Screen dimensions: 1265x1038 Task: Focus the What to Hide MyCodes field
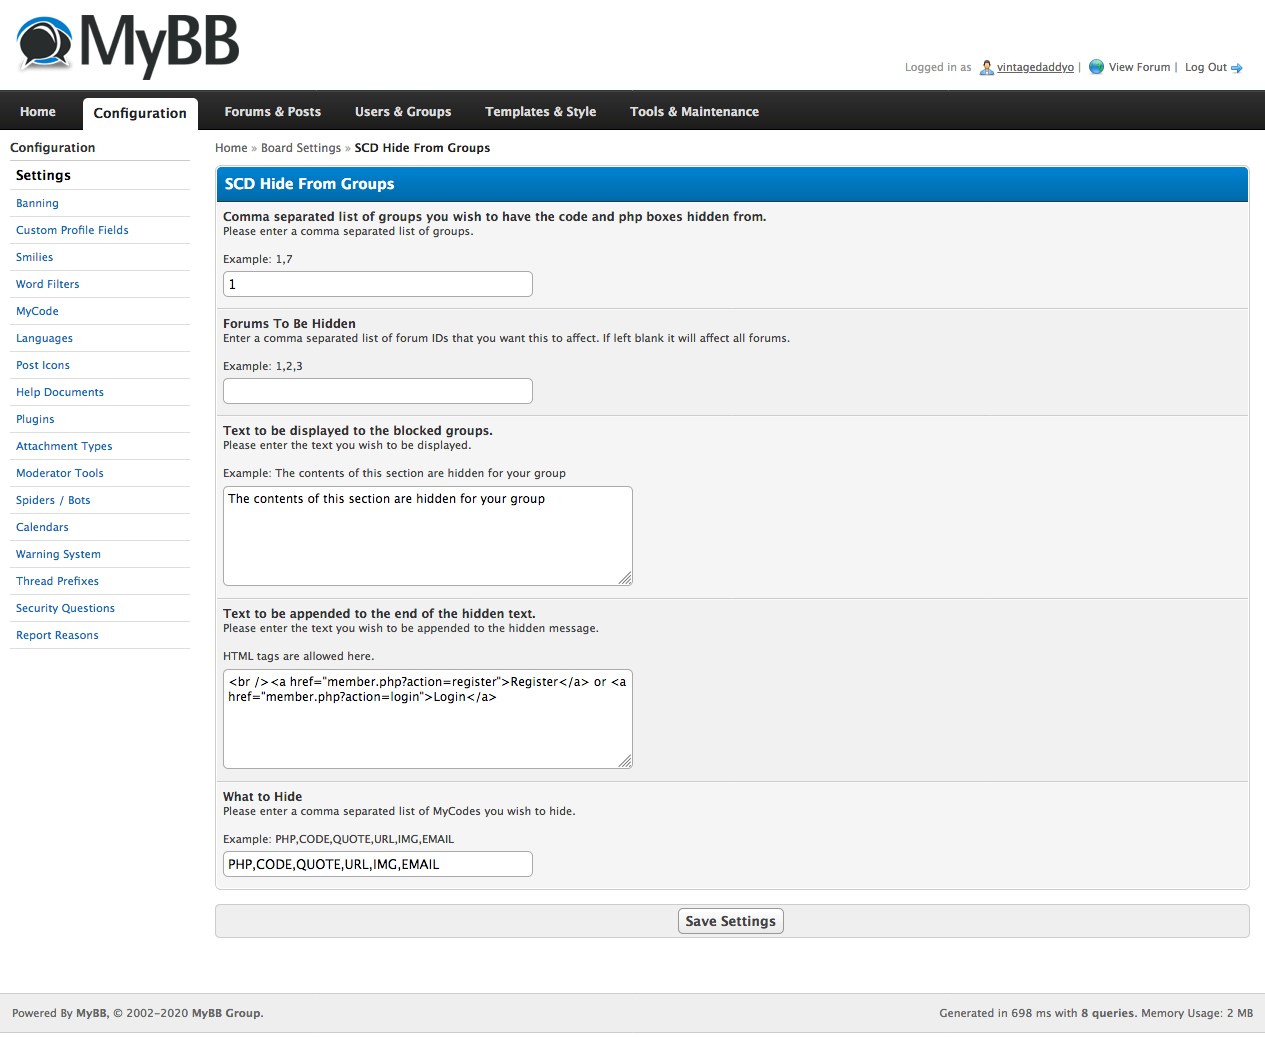(x=378, y=864)
